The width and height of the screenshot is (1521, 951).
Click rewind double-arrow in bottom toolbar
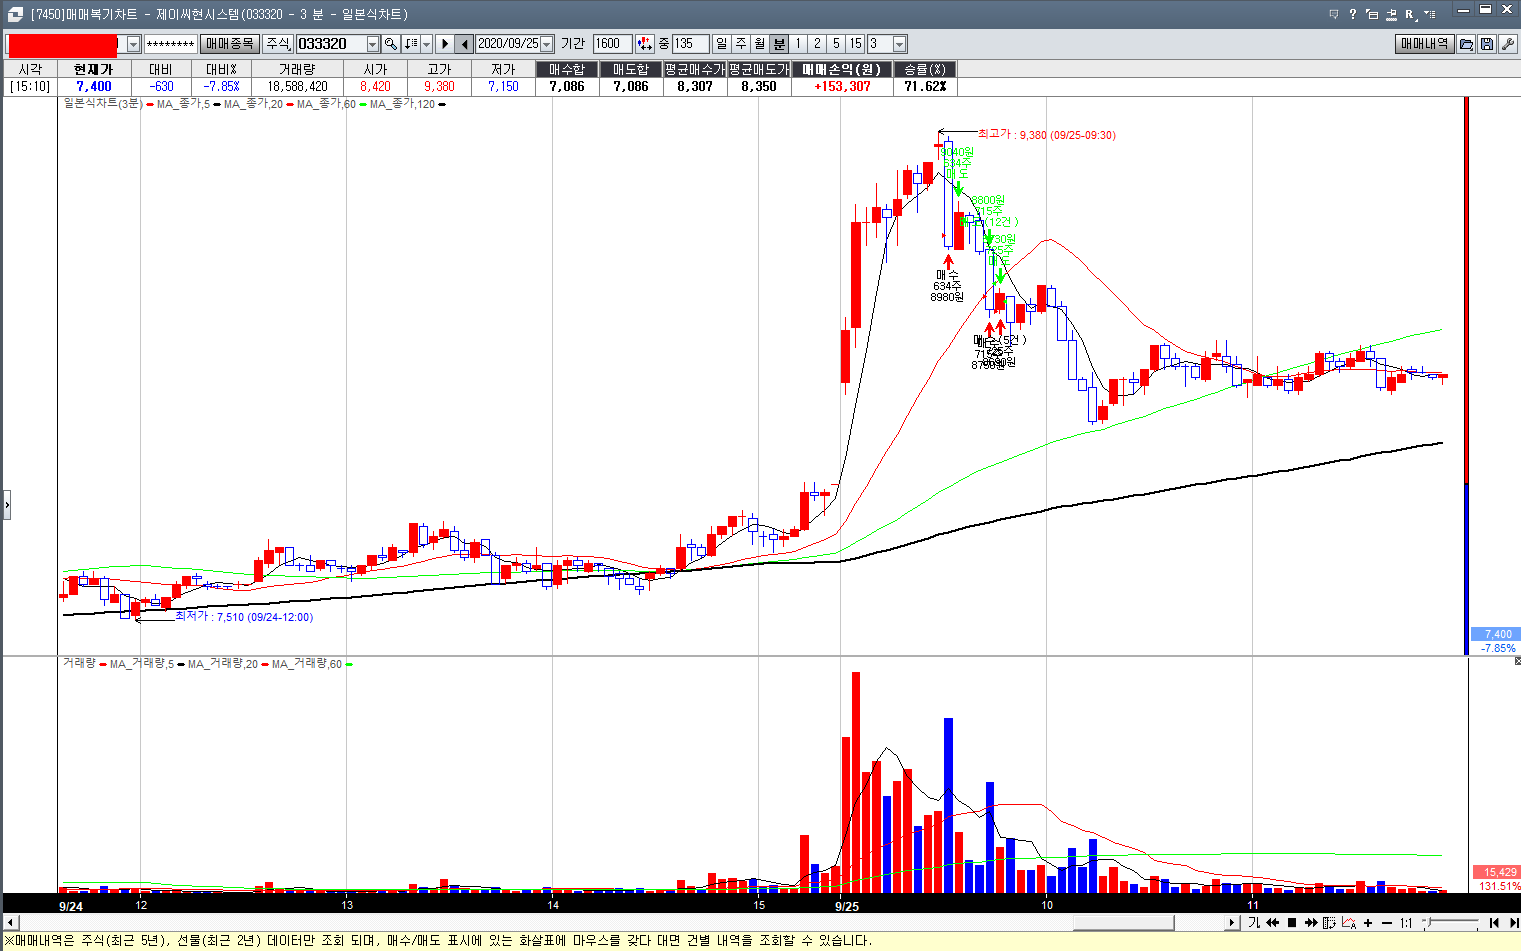click(1273, 923)
